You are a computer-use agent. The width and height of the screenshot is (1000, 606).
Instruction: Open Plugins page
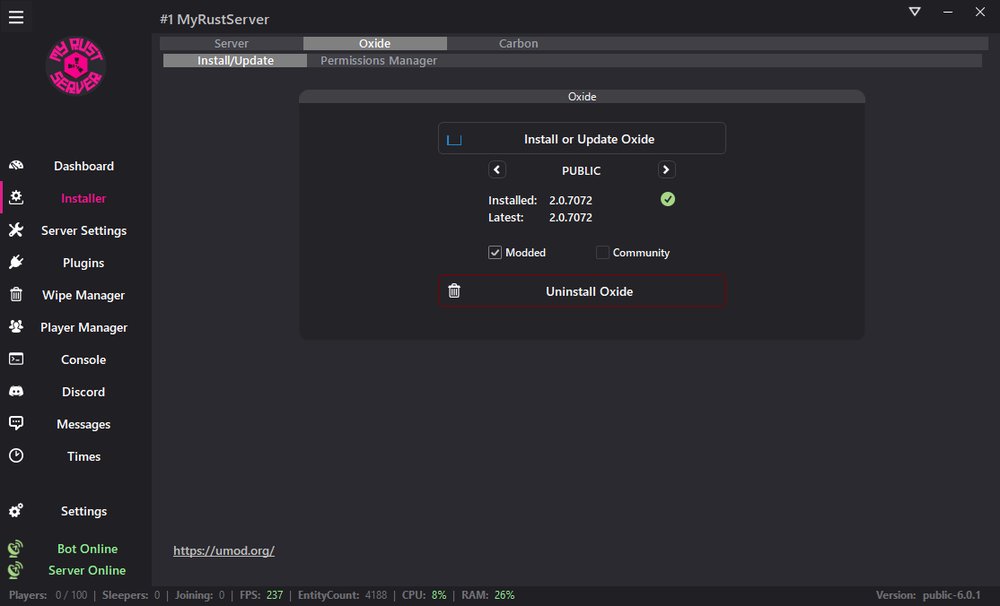[84, 263]
